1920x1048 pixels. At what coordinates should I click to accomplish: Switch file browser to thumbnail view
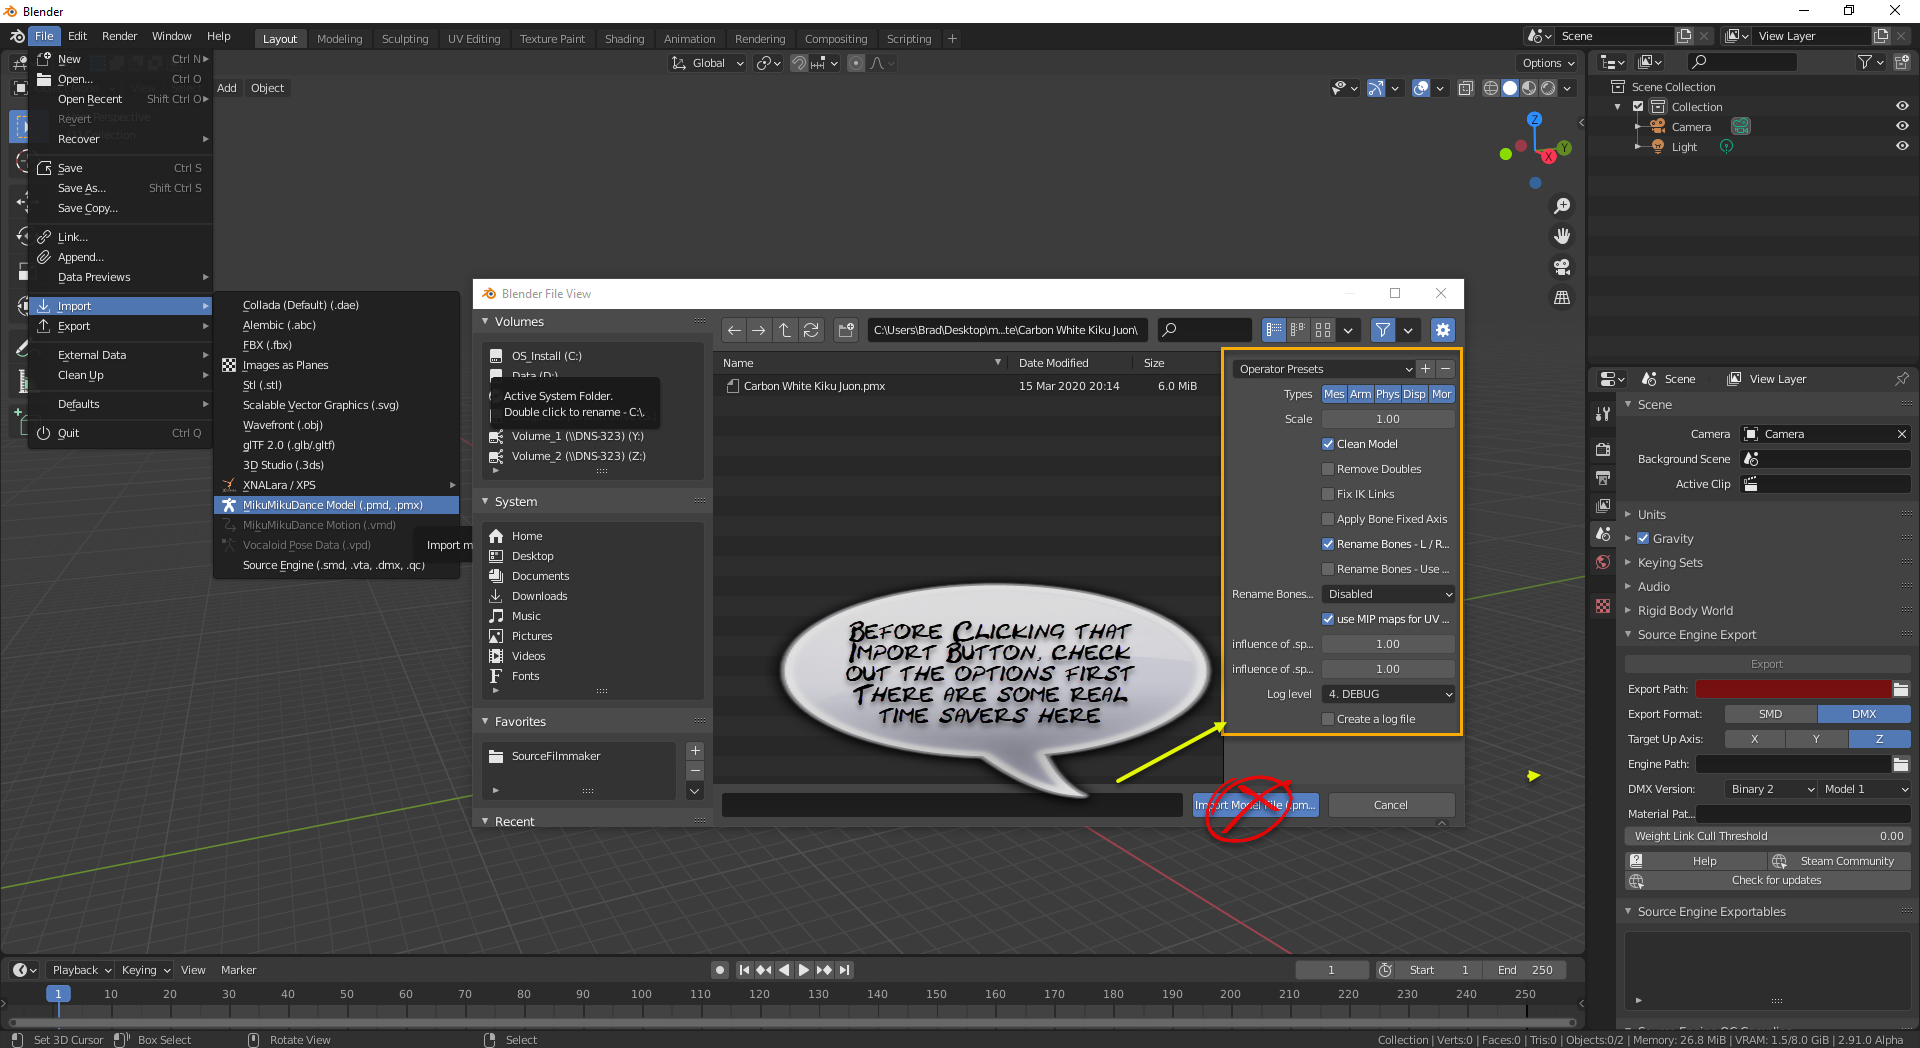point(1323,330)
